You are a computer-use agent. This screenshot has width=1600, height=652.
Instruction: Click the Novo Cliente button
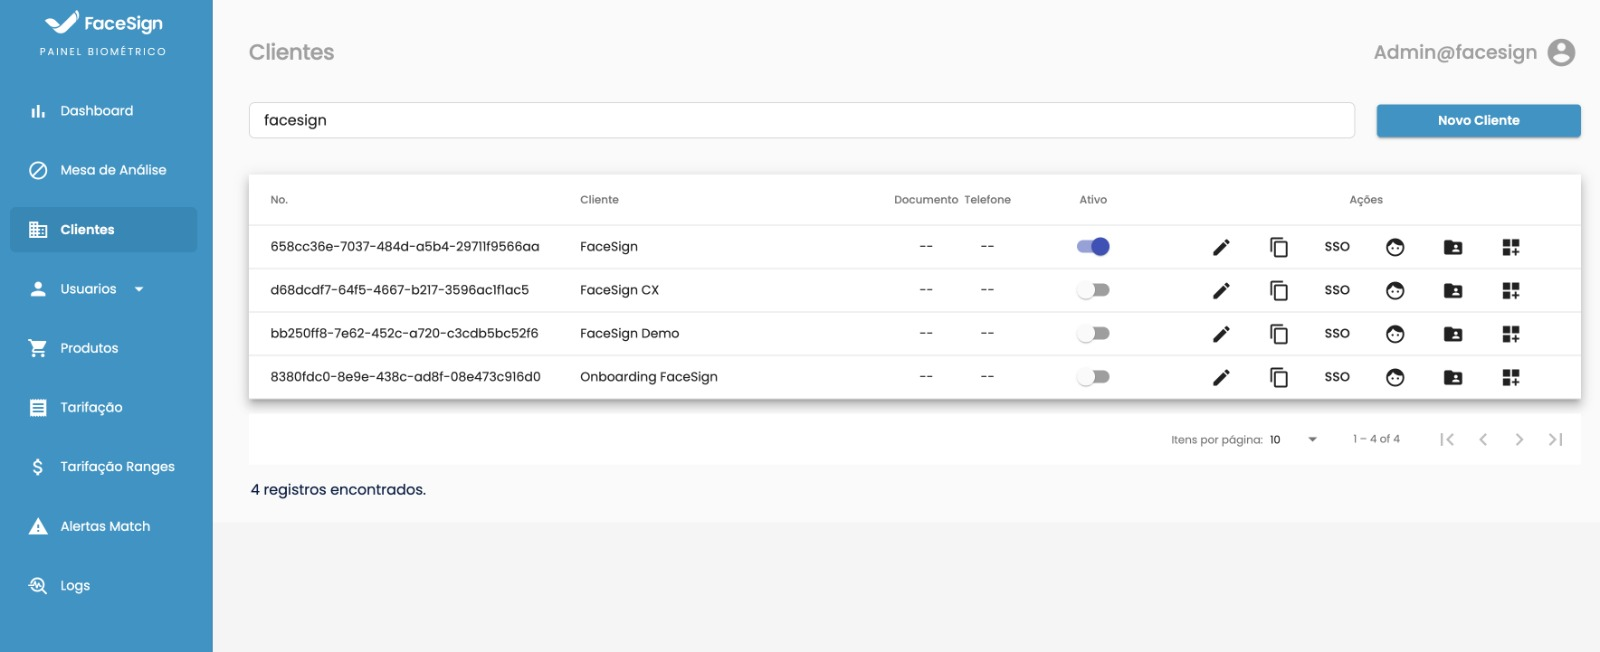[1478, 121]
